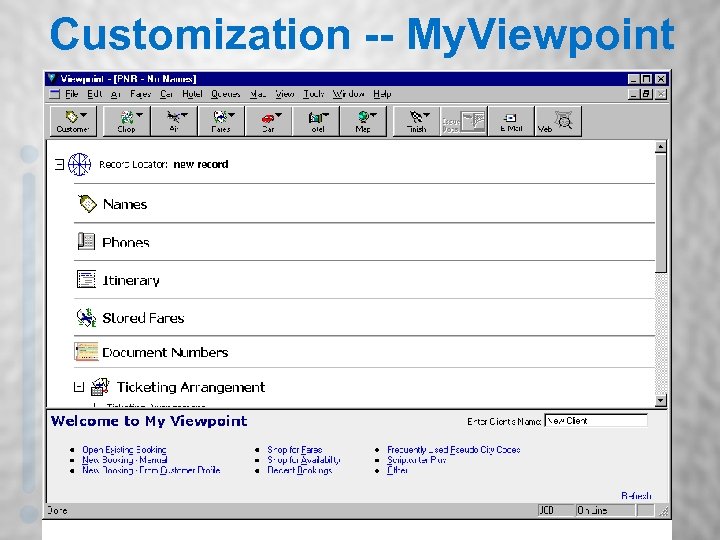720x540 pixels.
Task: Open the Hotel menu
Action: (192, 94)
